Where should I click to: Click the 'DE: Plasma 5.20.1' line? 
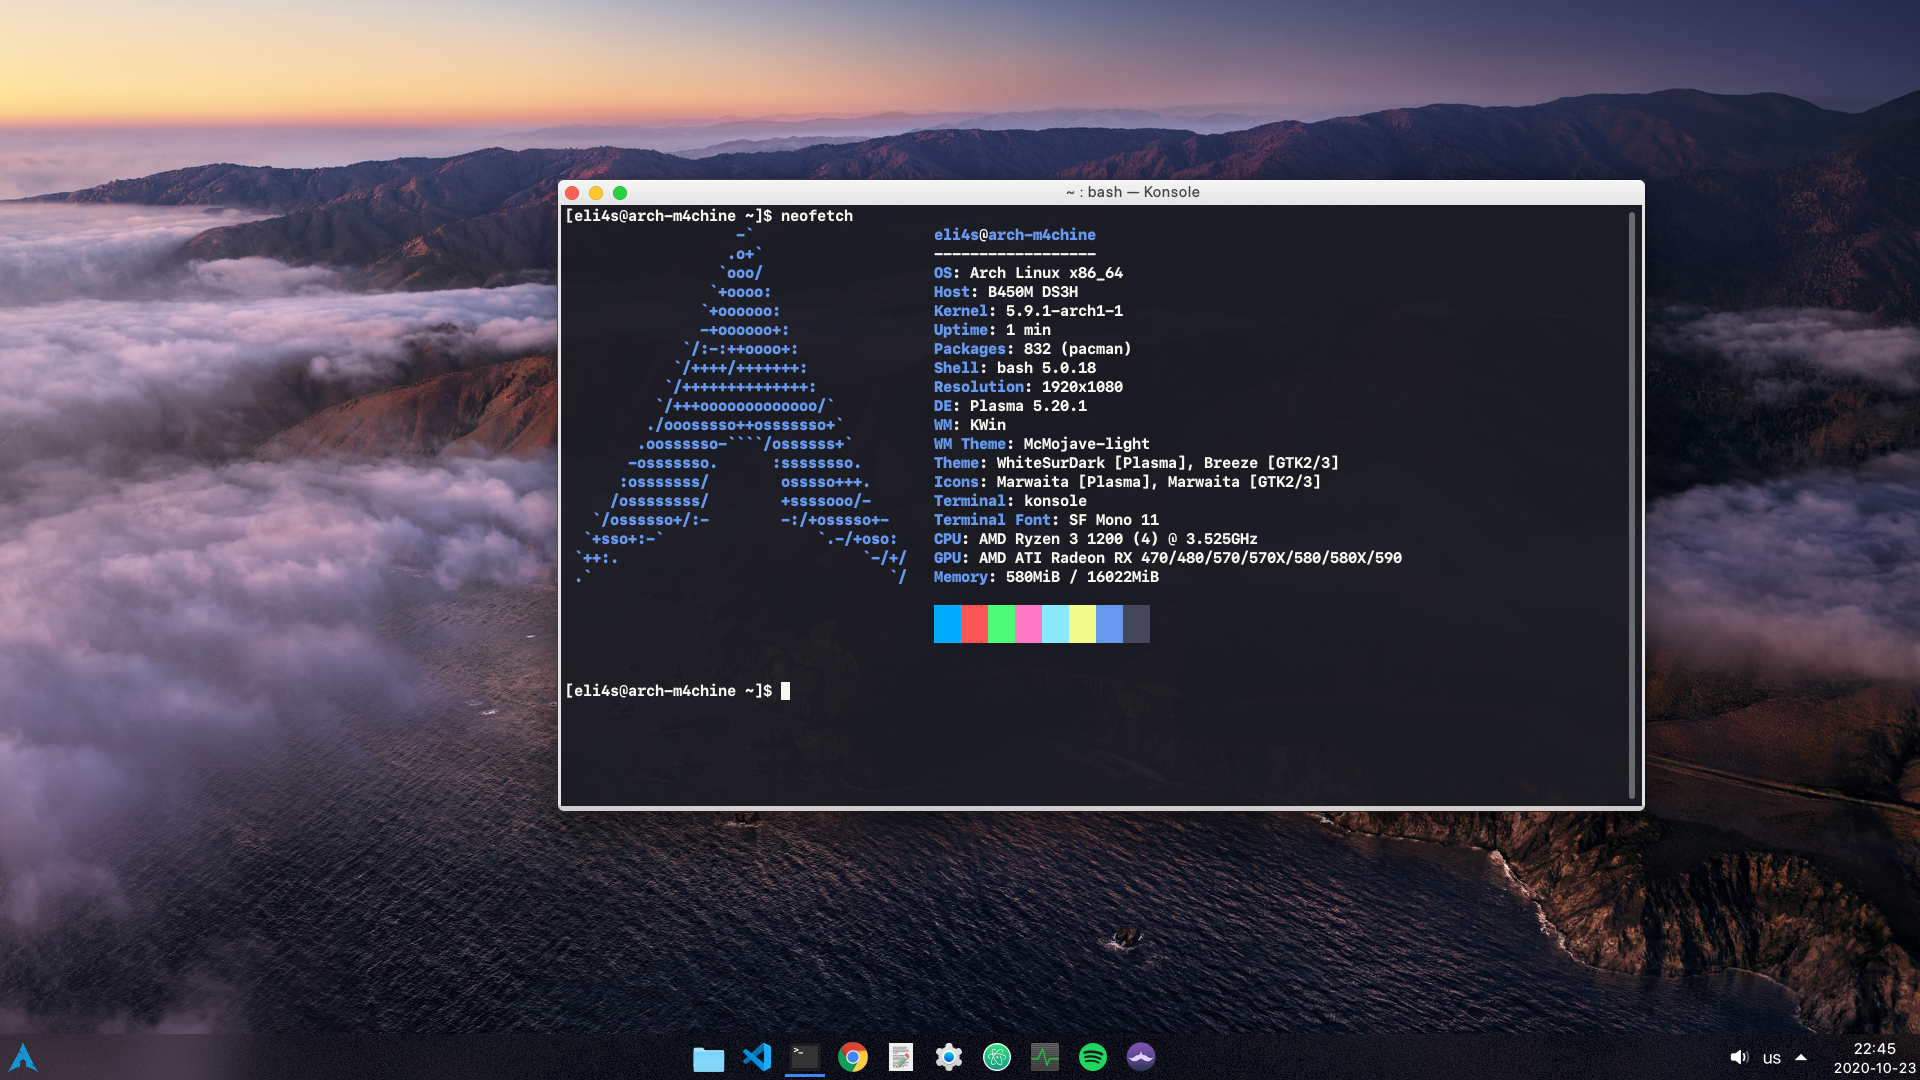(x=1010, y=406)
